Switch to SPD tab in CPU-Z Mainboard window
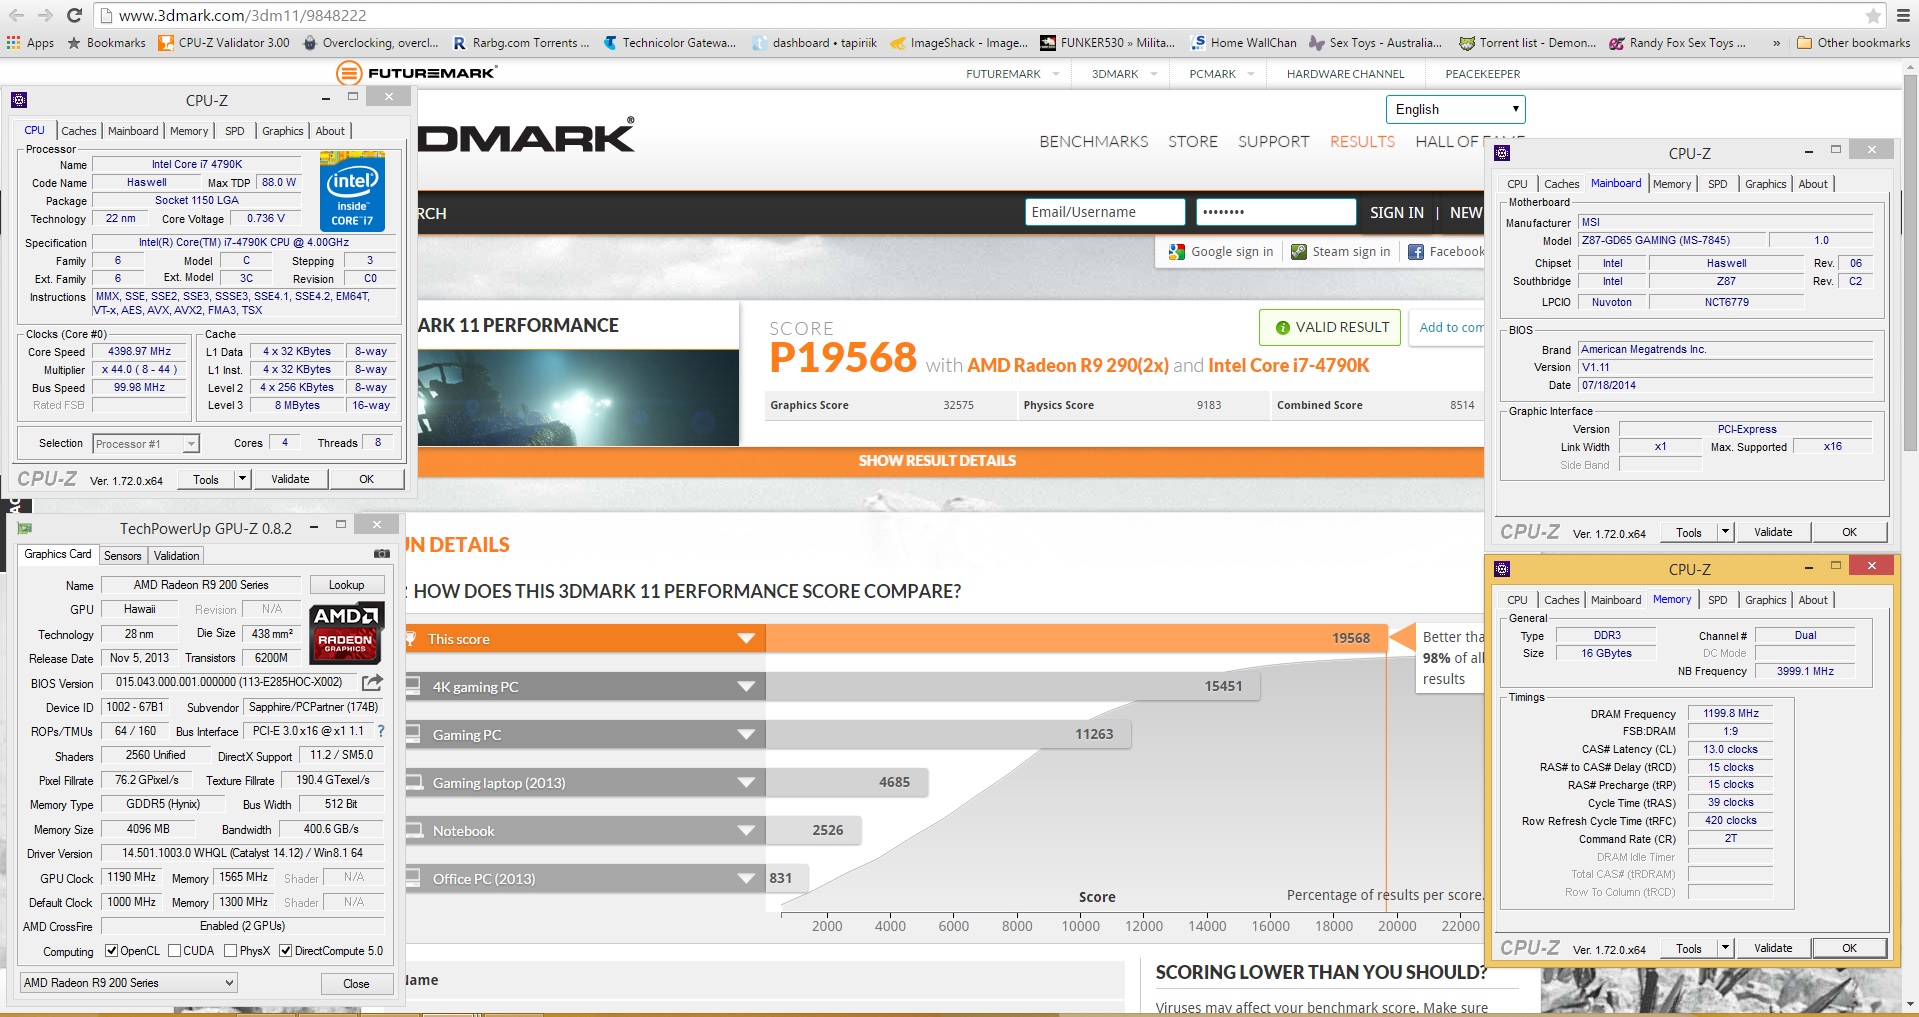The width and height of the screenshot is (1919, 1017). [1717, 184]
